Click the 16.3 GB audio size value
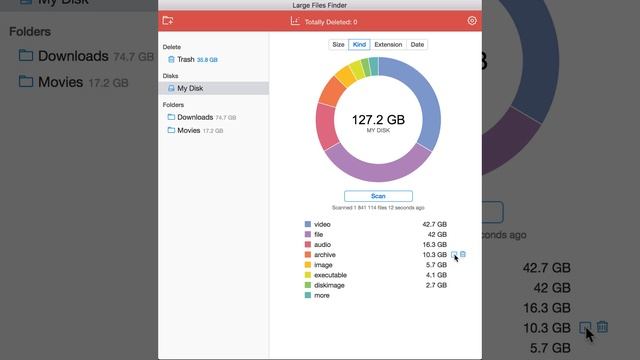Screen dimensions: 640x360 point(434,244)
